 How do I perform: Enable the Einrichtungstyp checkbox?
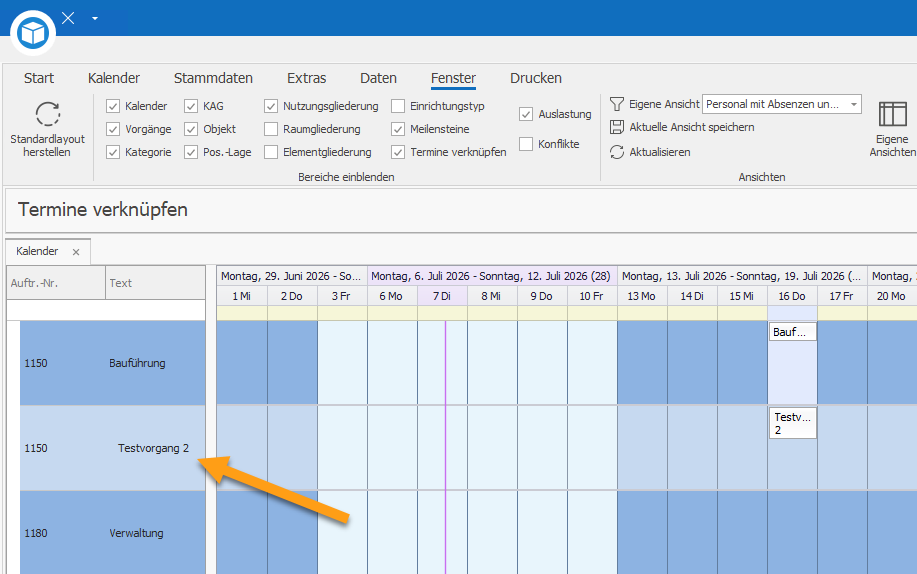pos(398,106)
